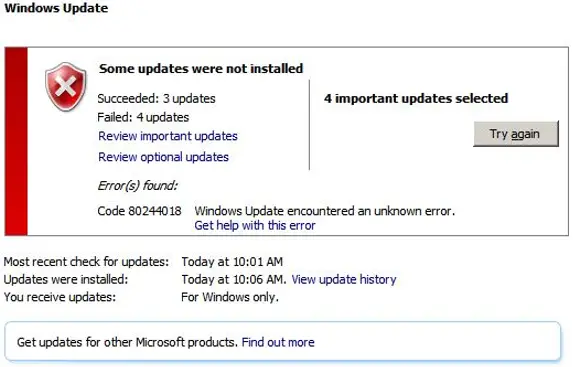This screenshot has height=367, width=573.
Task: Open Review important updates link
Action: pyautogui.click(x=168, y=136)
